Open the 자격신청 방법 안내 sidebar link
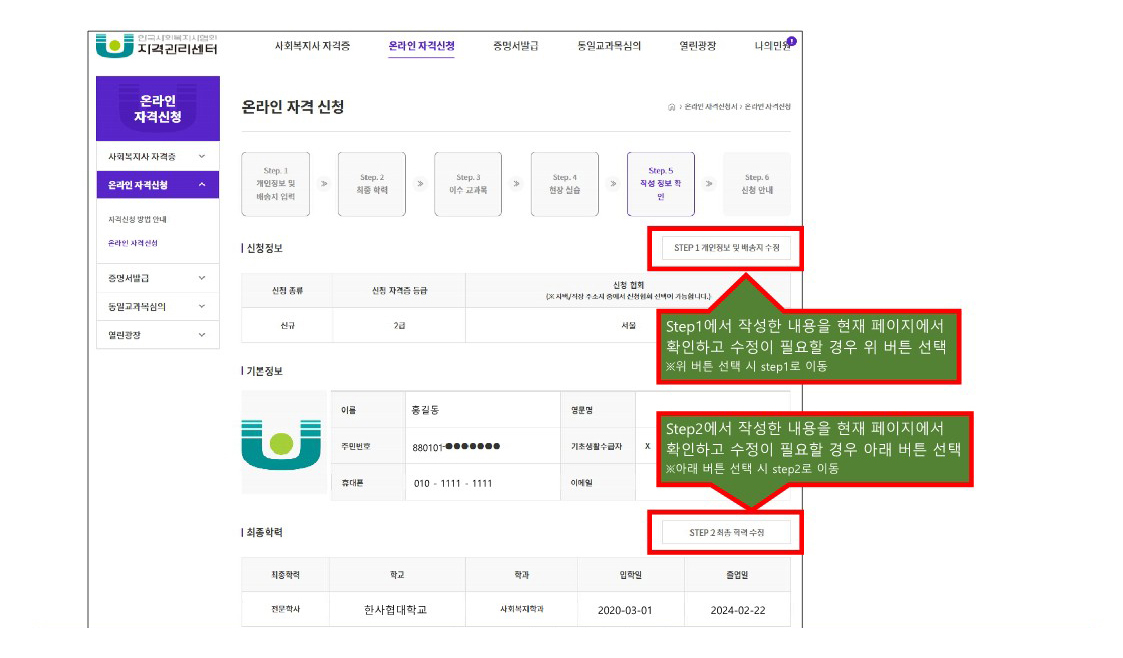Screen dimensions: 1123x658 click(x=138, y=220)
